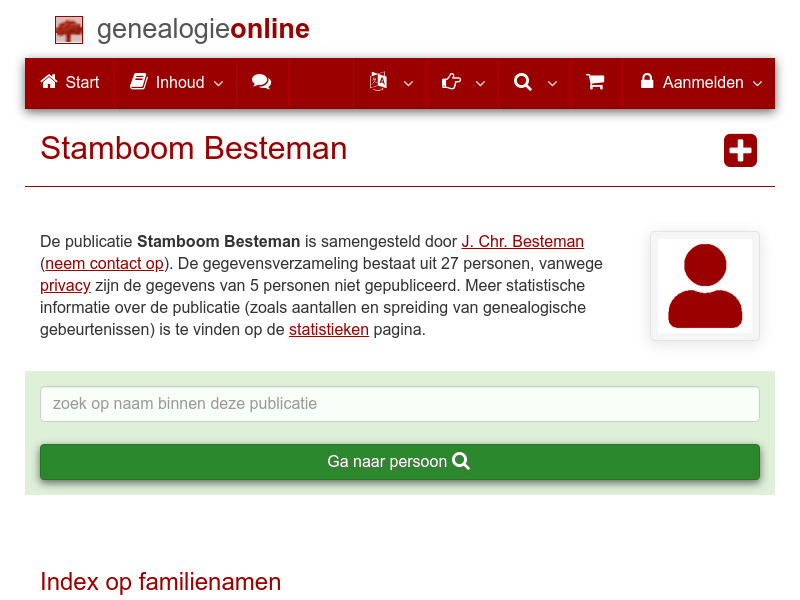Screen dimensions: 800x600
Task: Select the shopping cart icon
Action: point(596,83)
